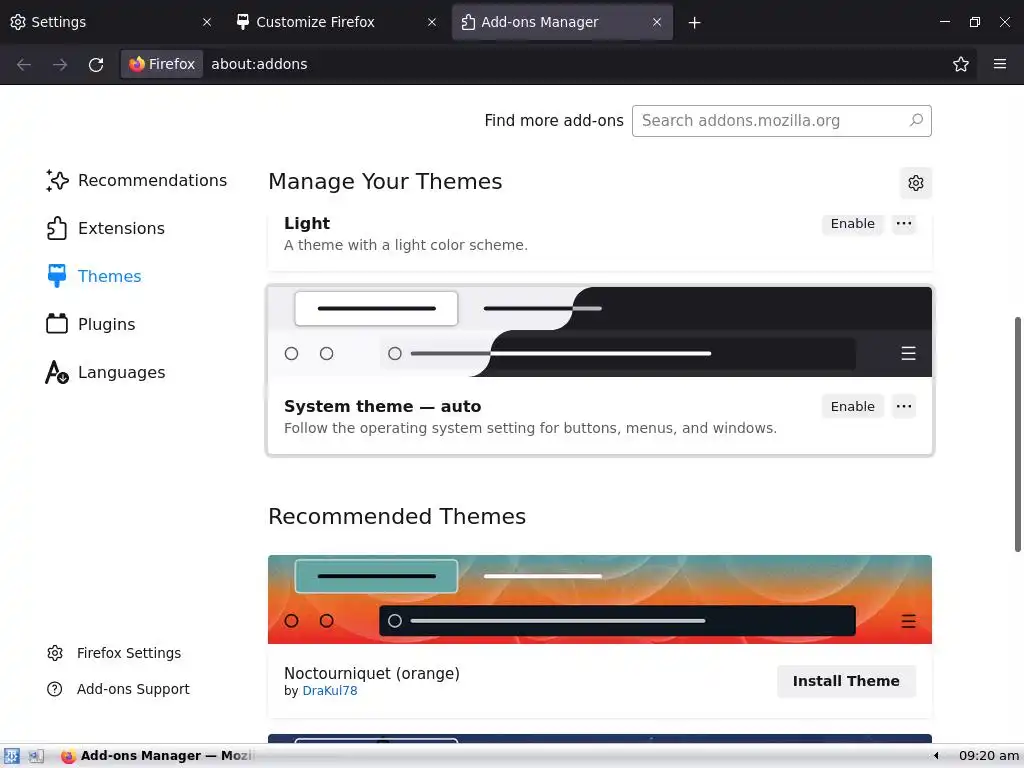1024x768 pixels.
Task: Click the vertical page scrollbar
Action: pyautogui.click(x=1017, y=434)
